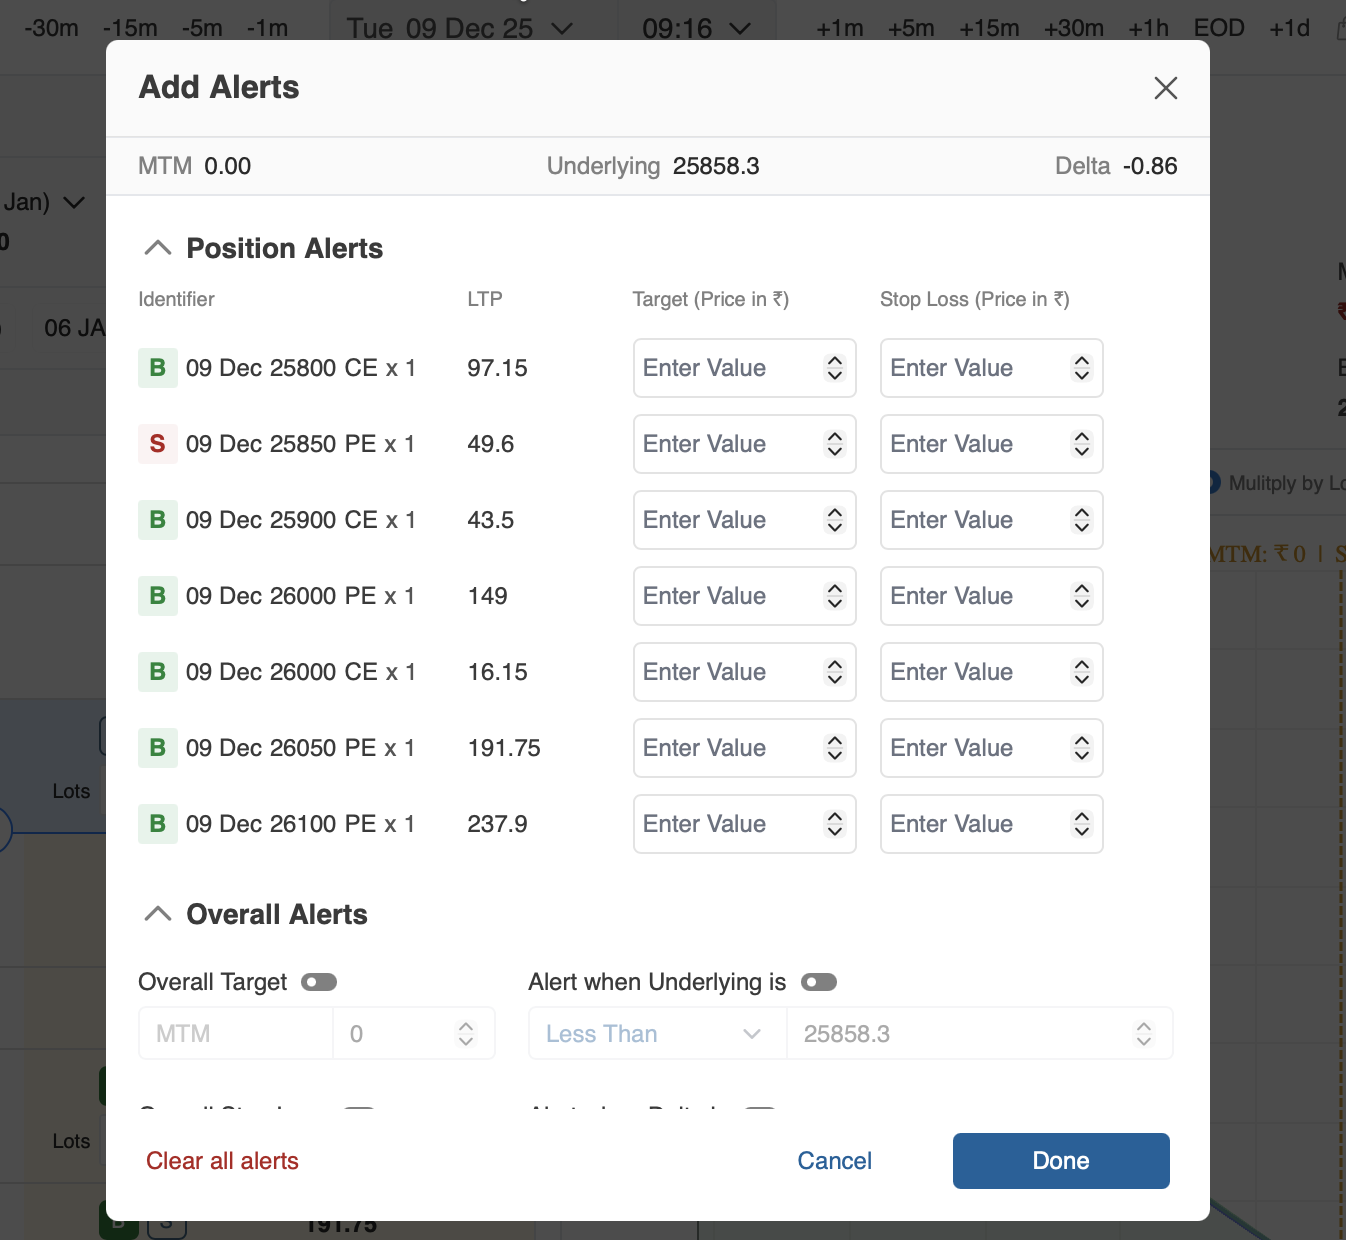The image size is (1346, 1240).
Task: Collapse the Overall Alerts section
Action: tap(158, 914)
